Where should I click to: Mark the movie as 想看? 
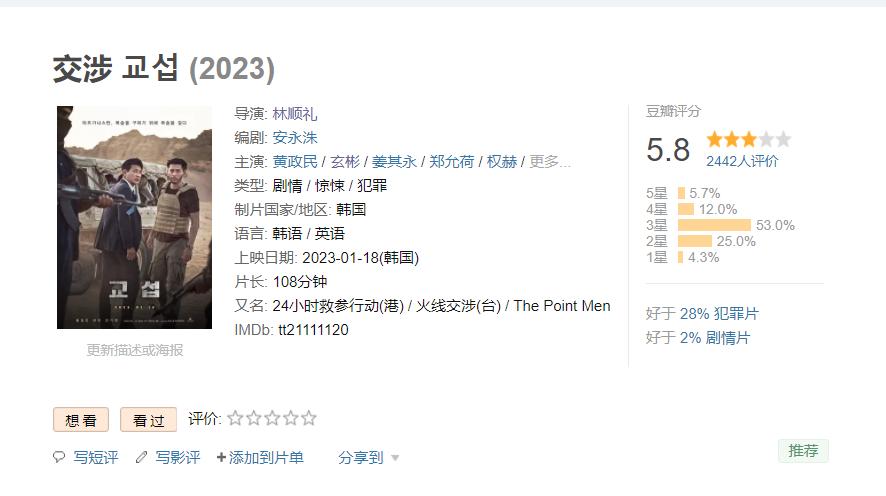click(81, 420)
